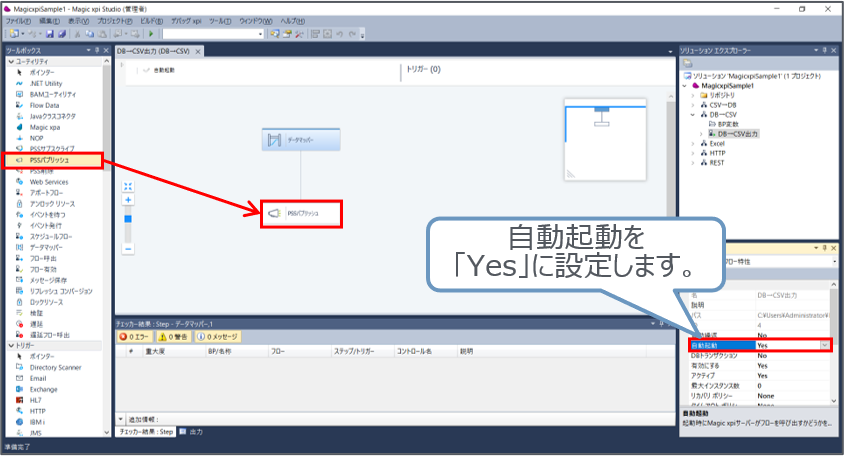Select DB→CSV出力 flow in solution tree
The image size is (844, 456).
tap(738, 133)
